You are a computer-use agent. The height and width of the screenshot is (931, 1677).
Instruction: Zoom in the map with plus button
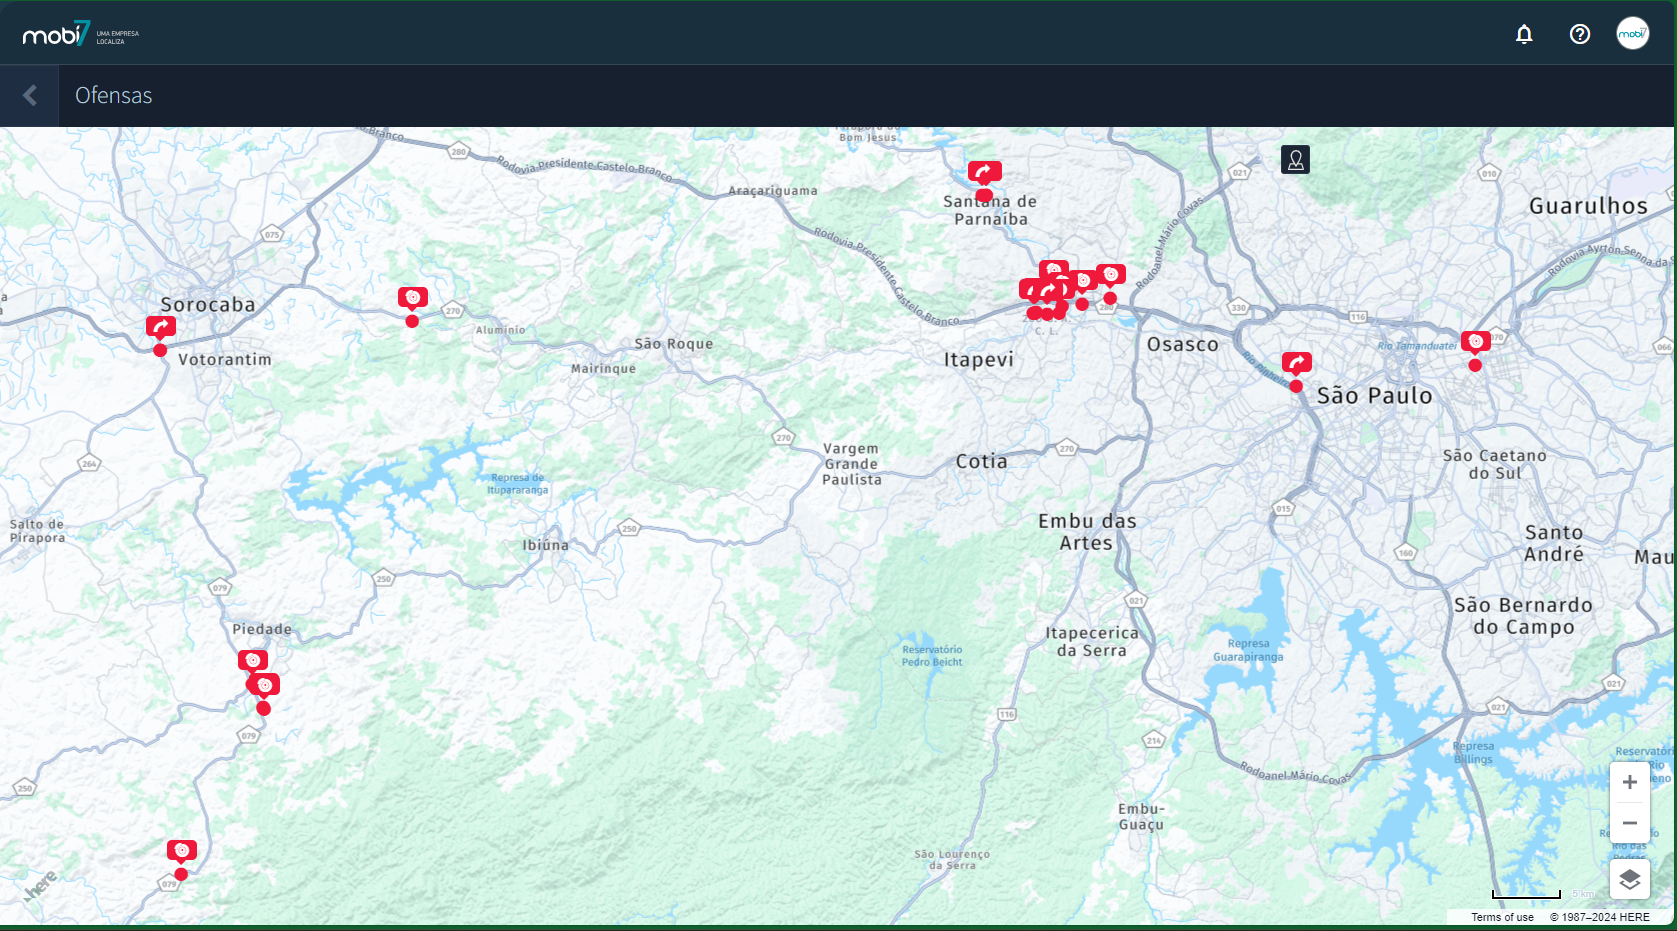coord(1629,782)
